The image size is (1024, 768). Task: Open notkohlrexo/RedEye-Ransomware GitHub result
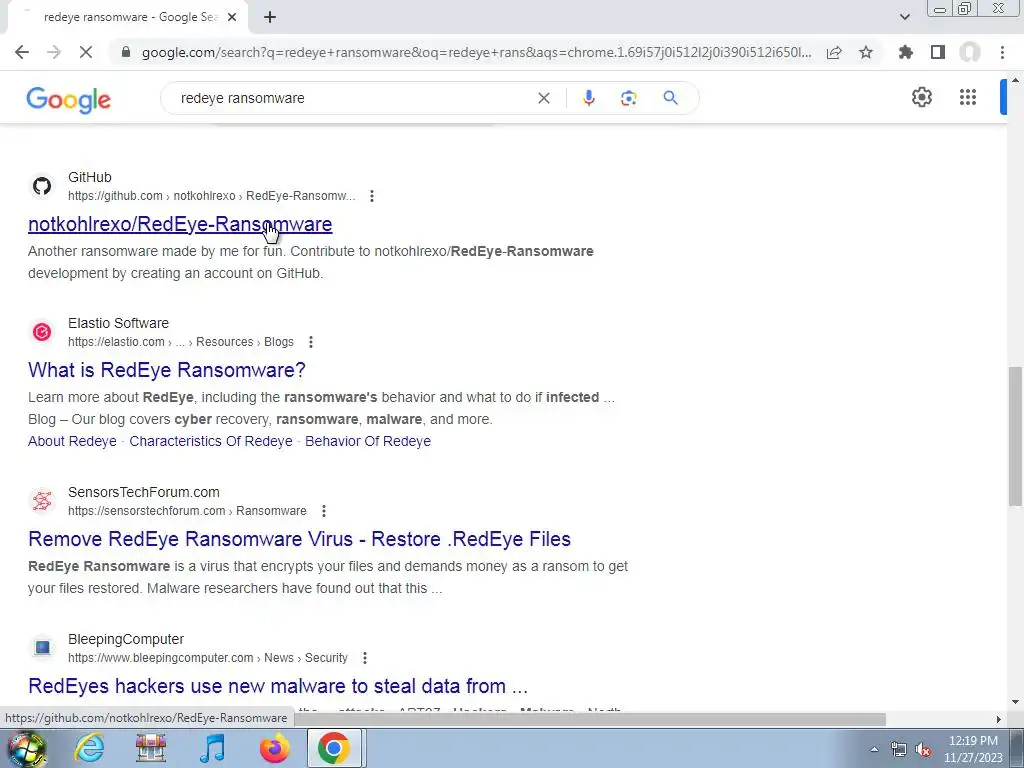[180, 224]
